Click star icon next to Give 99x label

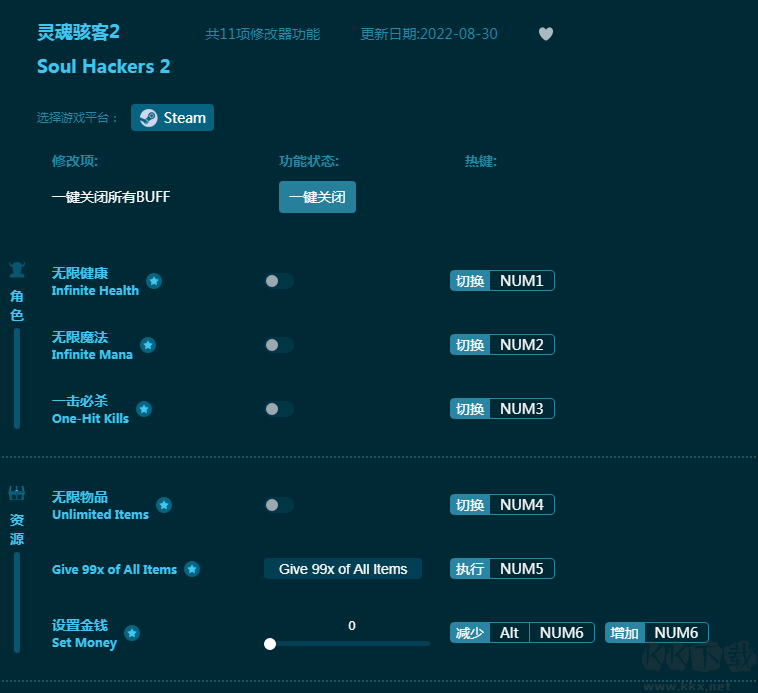[x=192, y=569]
